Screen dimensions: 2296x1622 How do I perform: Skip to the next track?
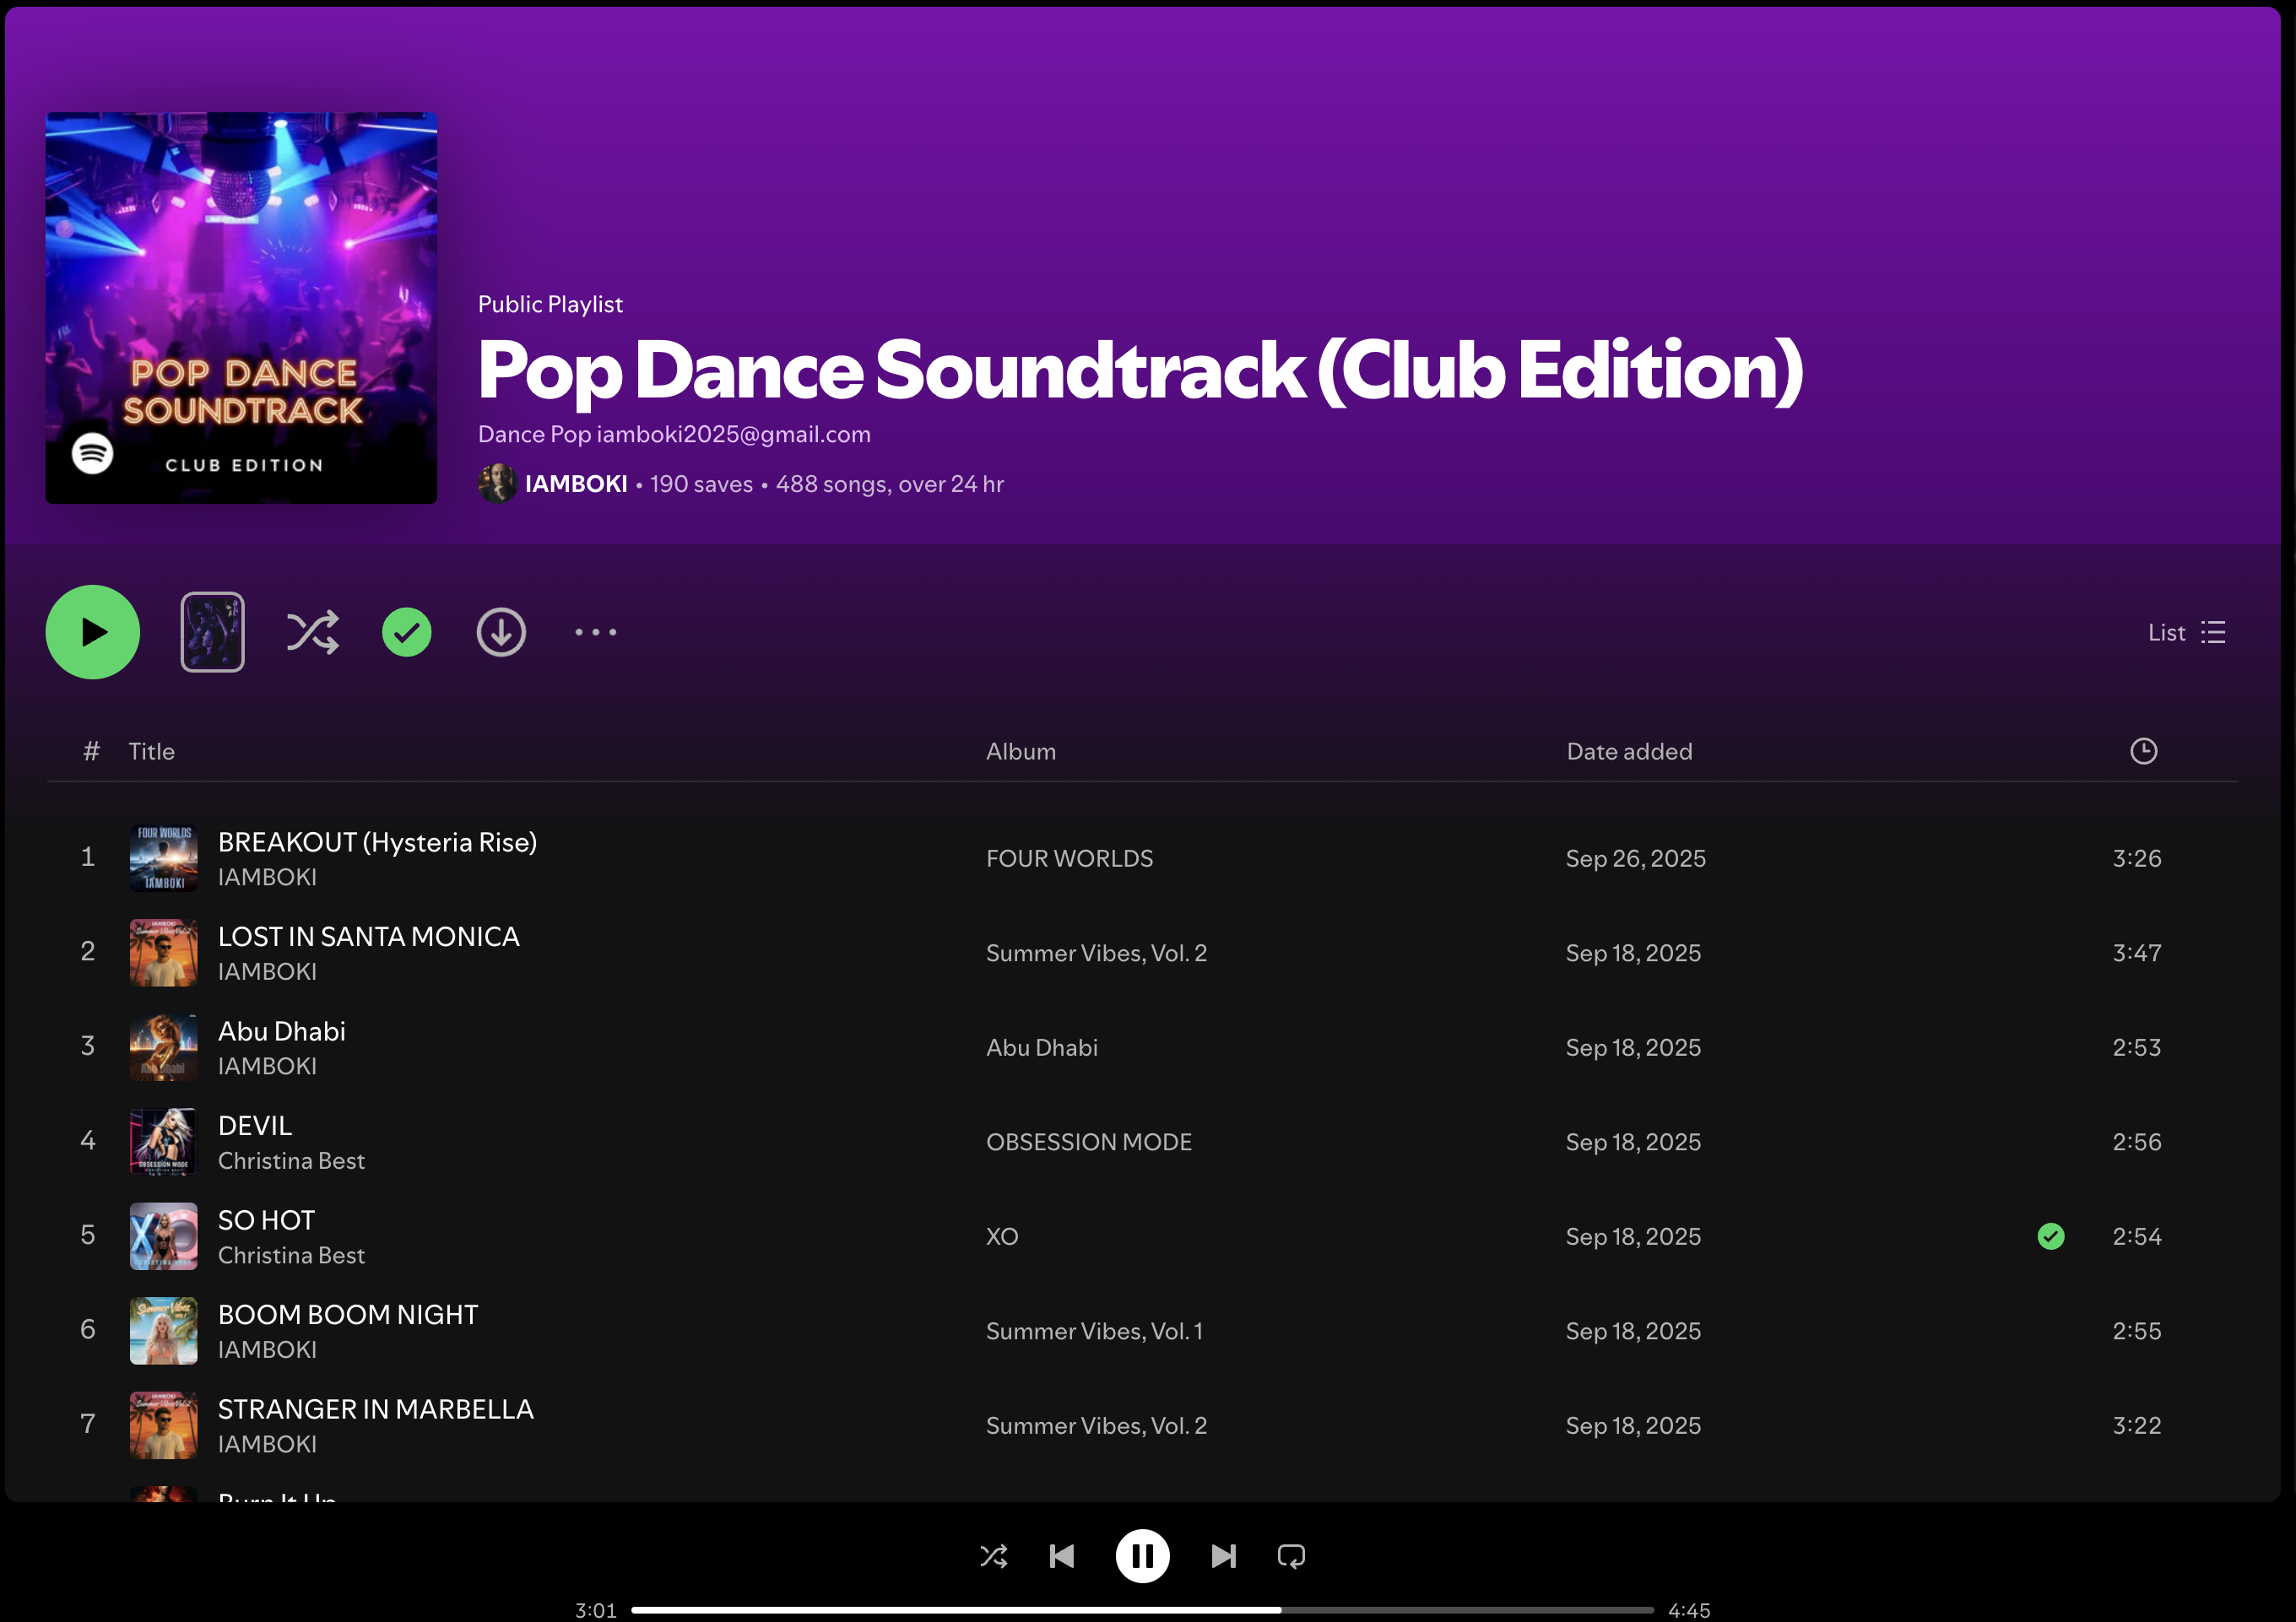[x=1223, y=1556]
